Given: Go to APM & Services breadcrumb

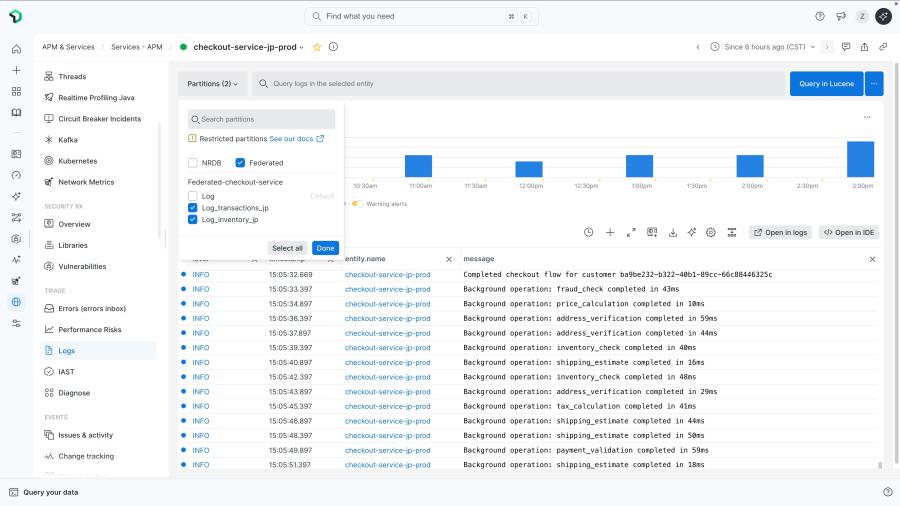Looking at the screenshot, I should pos(68,47).
